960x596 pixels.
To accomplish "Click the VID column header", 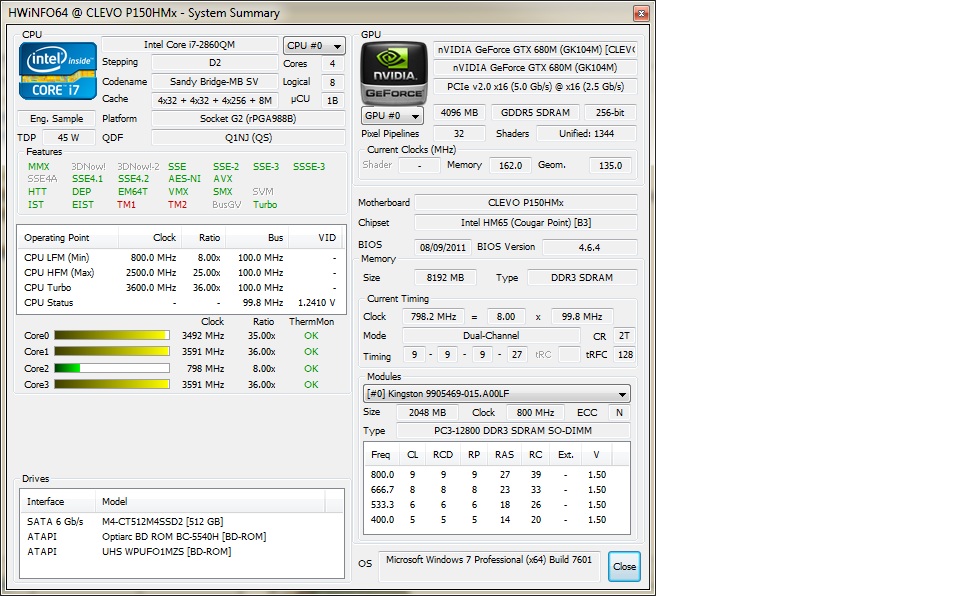I will click(x=317, y=238).
